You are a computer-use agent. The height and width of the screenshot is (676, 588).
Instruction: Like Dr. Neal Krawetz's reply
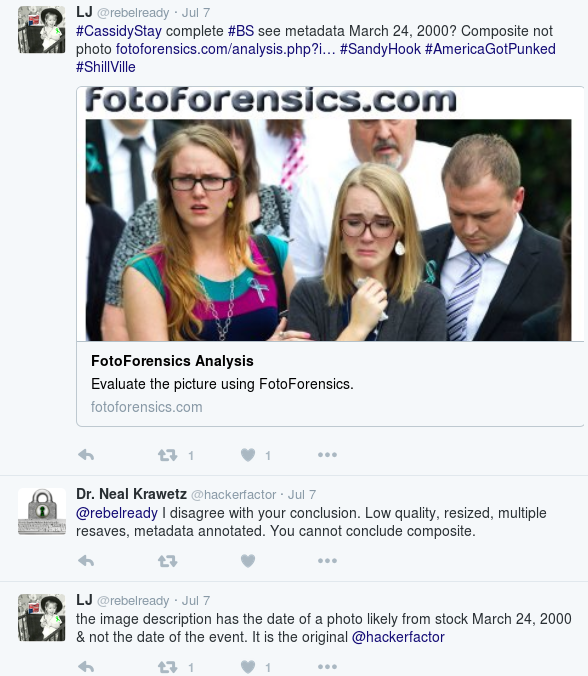click(x=248, y=561)
